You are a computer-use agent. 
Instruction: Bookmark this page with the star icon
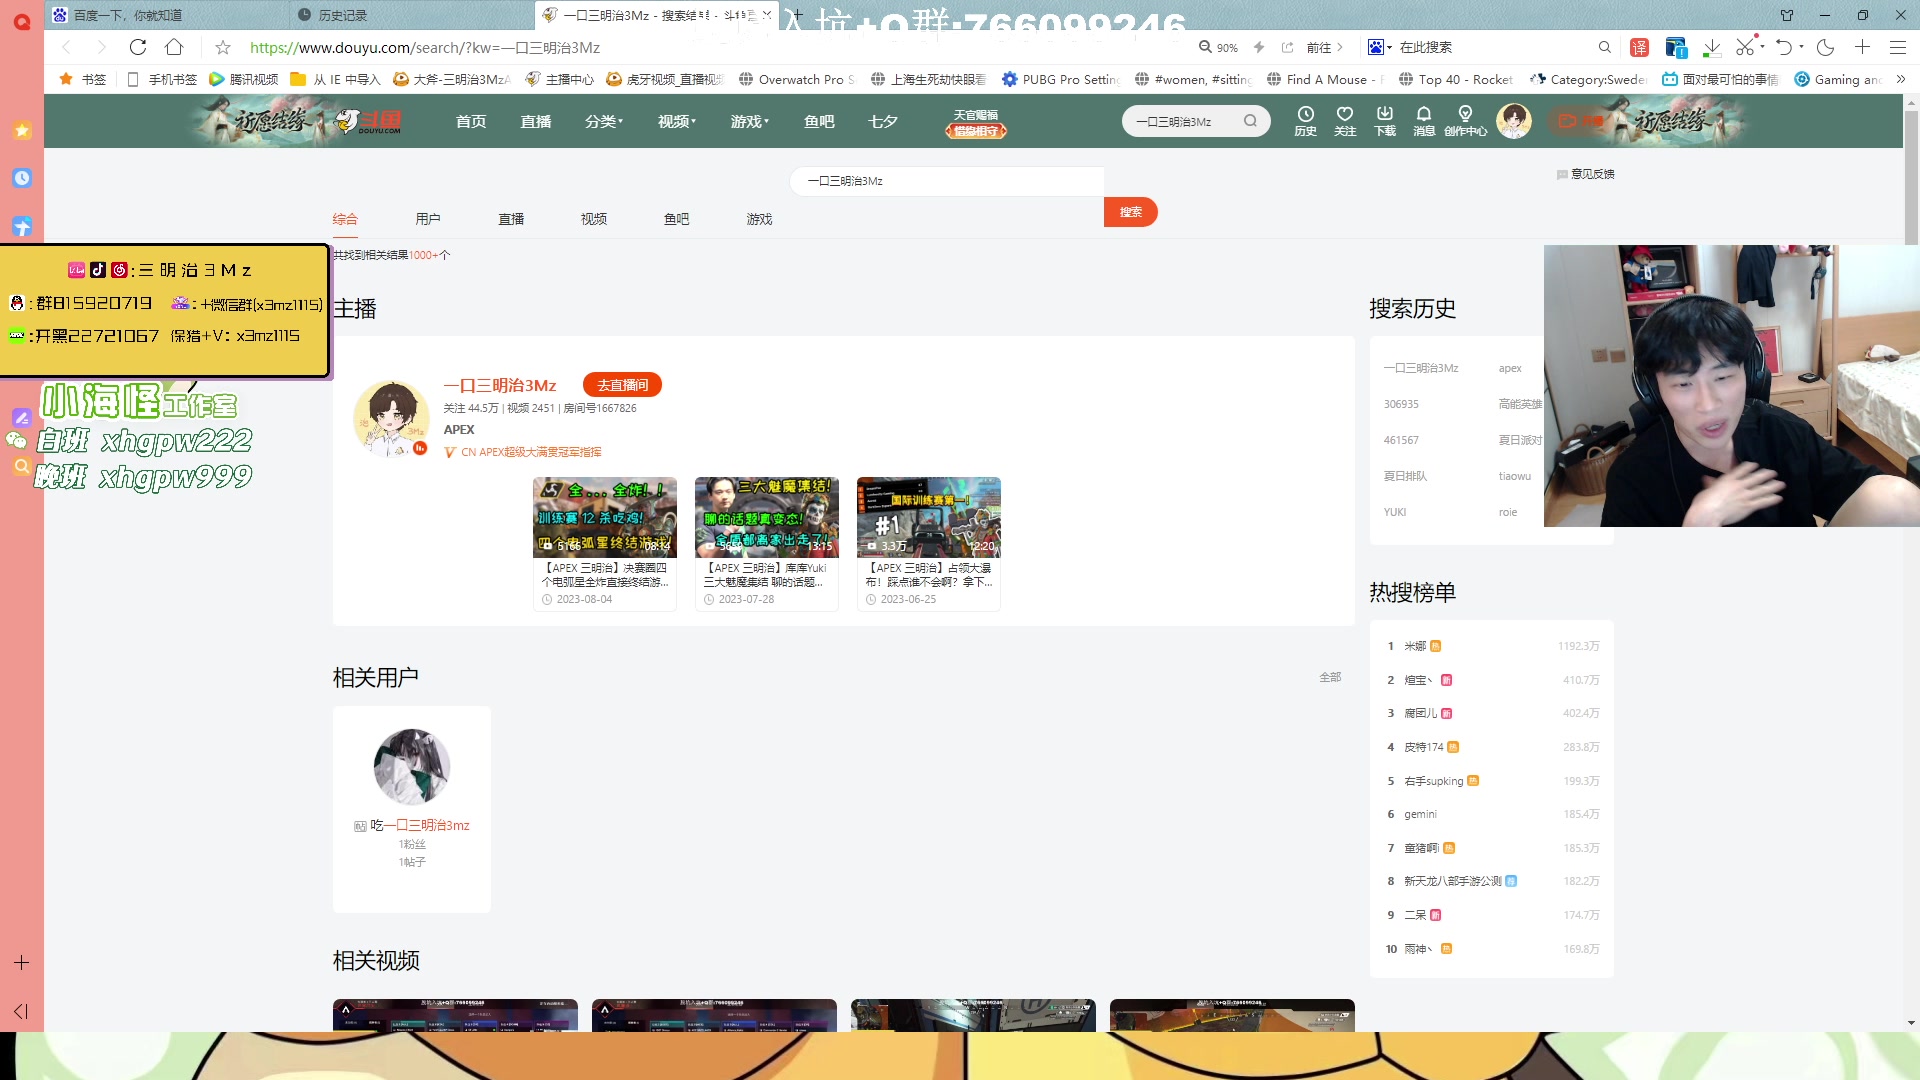coord(223,47)
